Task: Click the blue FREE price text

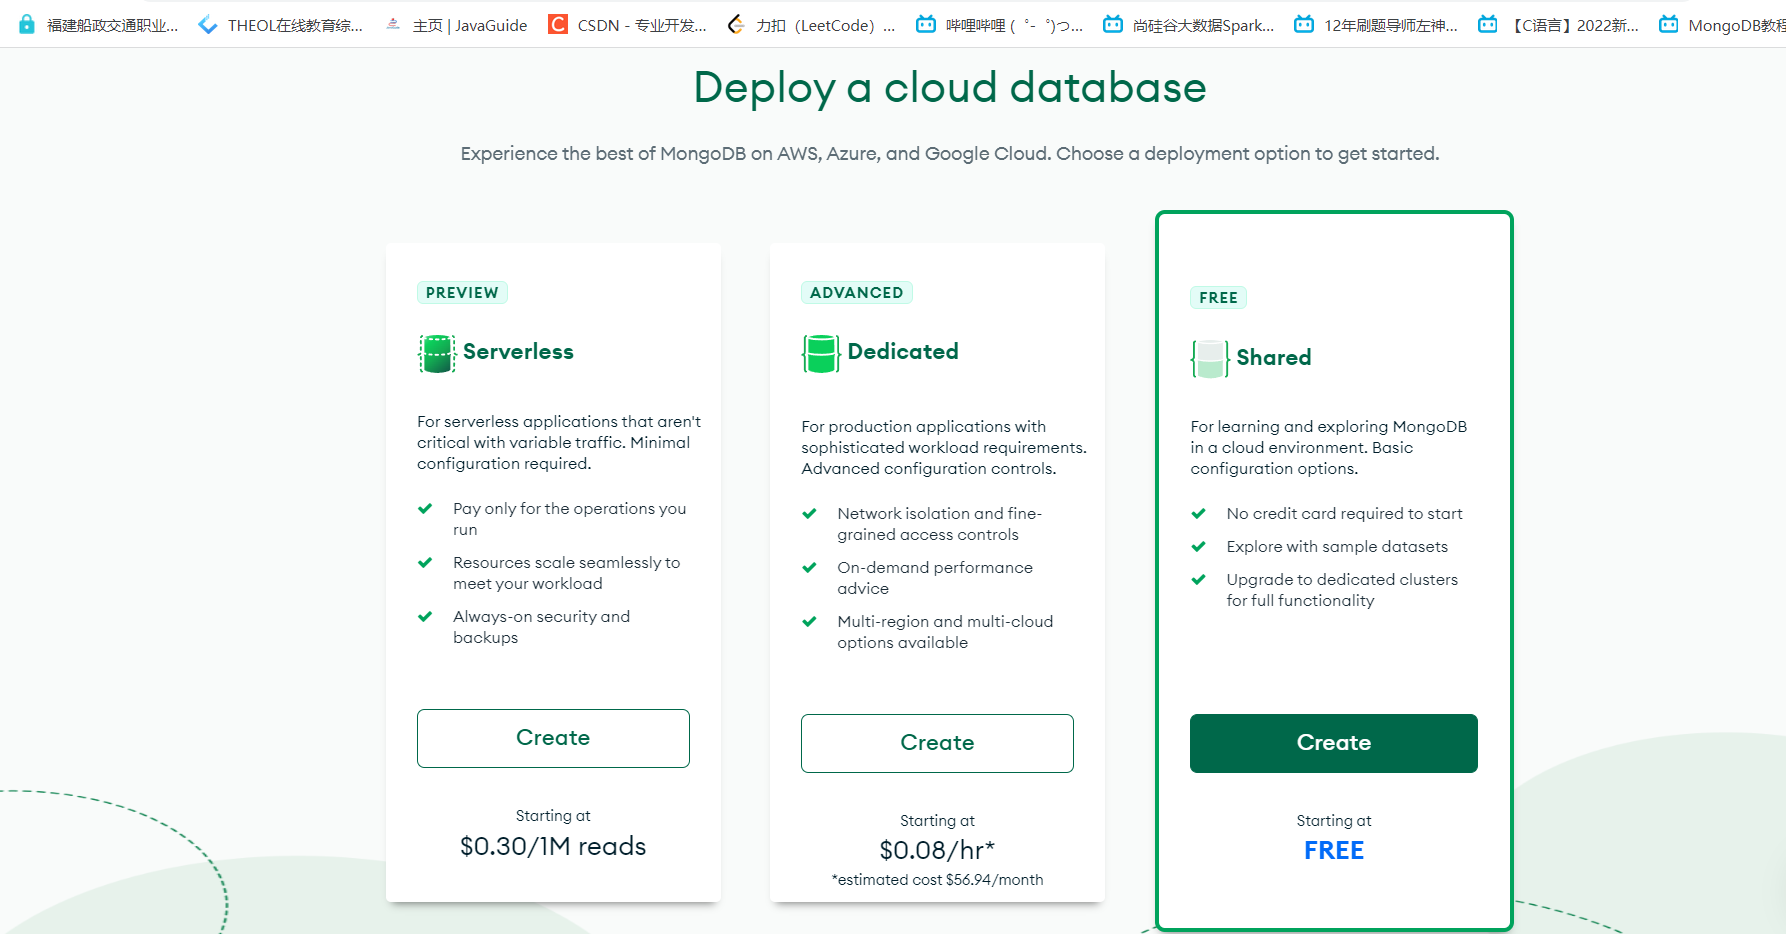Action: pyautogui.click(x=1334, y=850)
